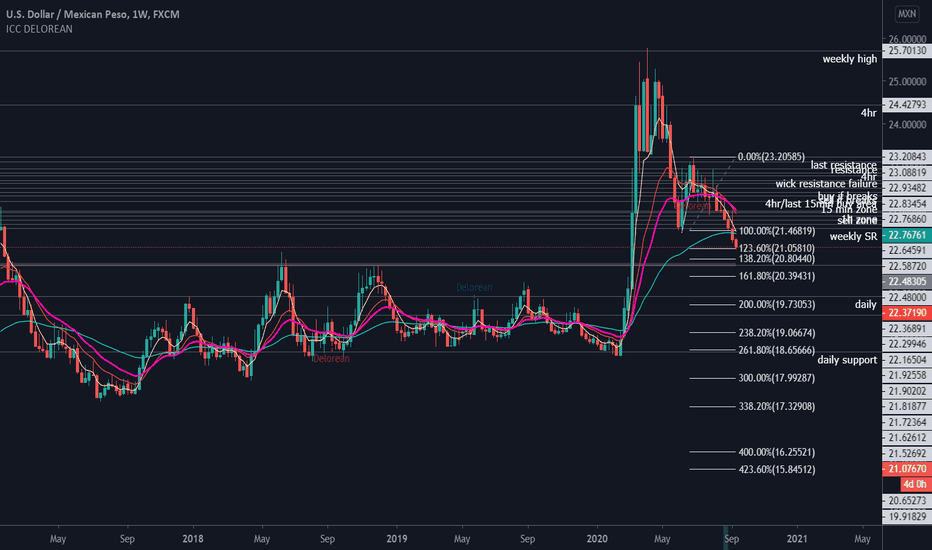Click the MXN currency button

907,14
